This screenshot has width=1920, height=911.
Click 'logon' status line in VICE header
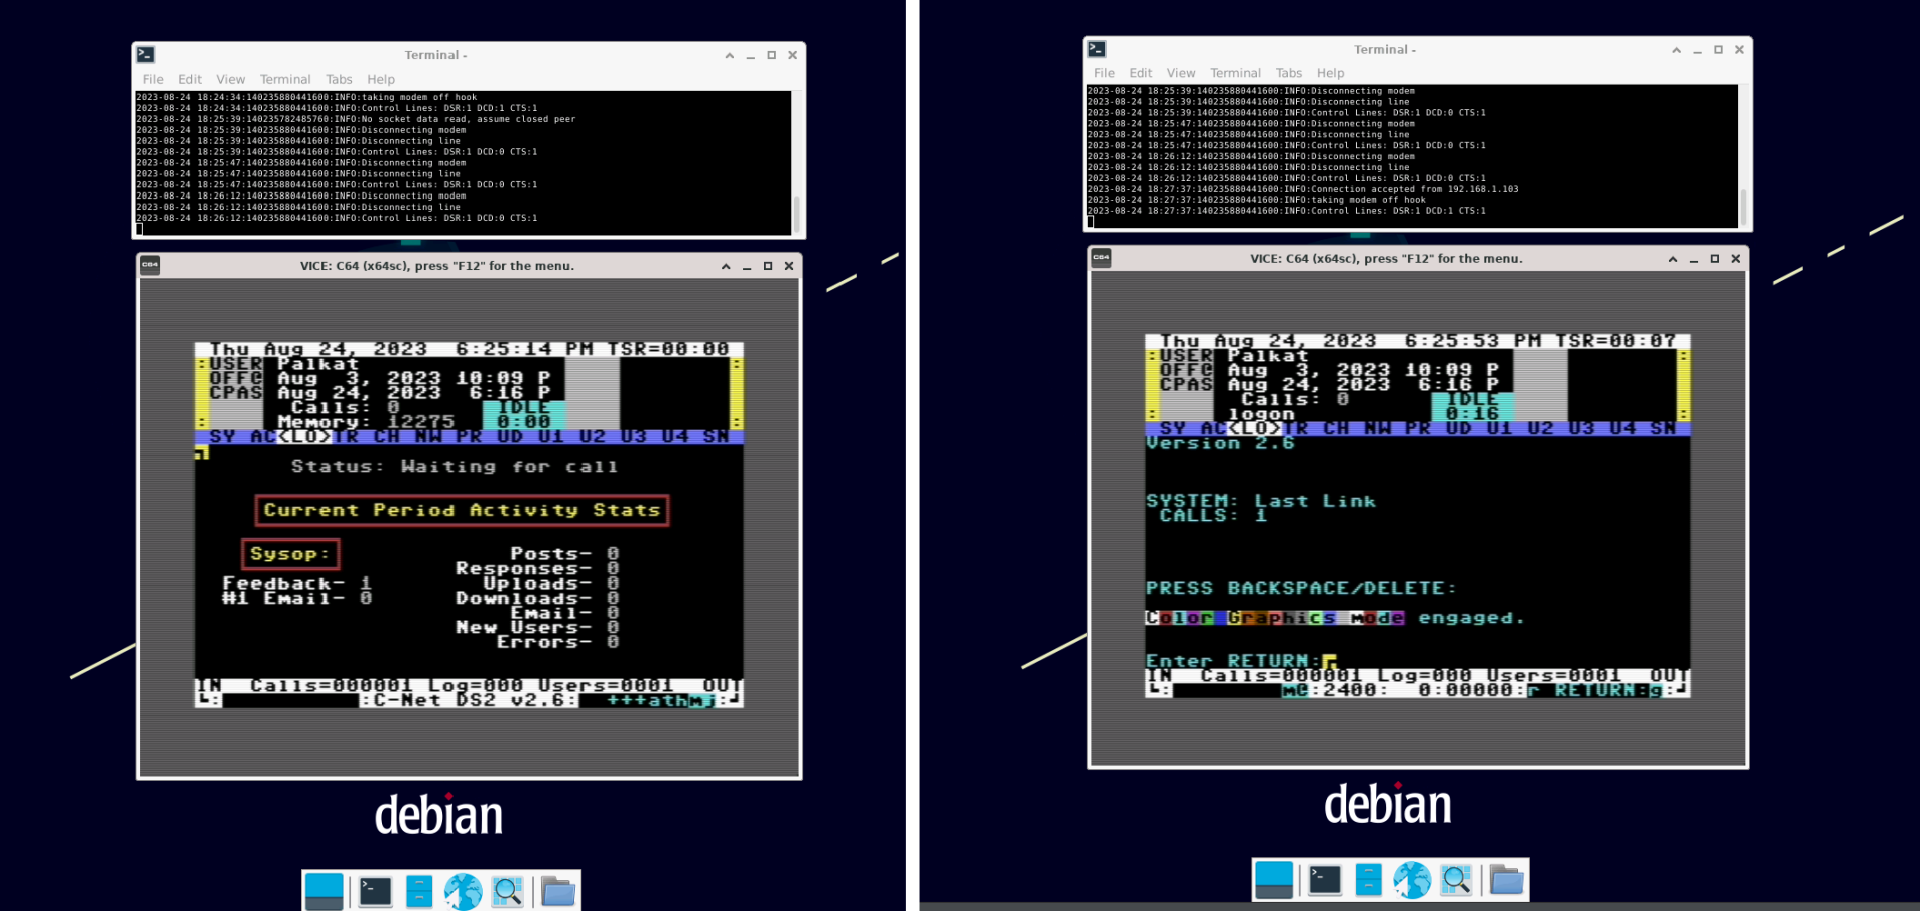[x=1261, y=414]
